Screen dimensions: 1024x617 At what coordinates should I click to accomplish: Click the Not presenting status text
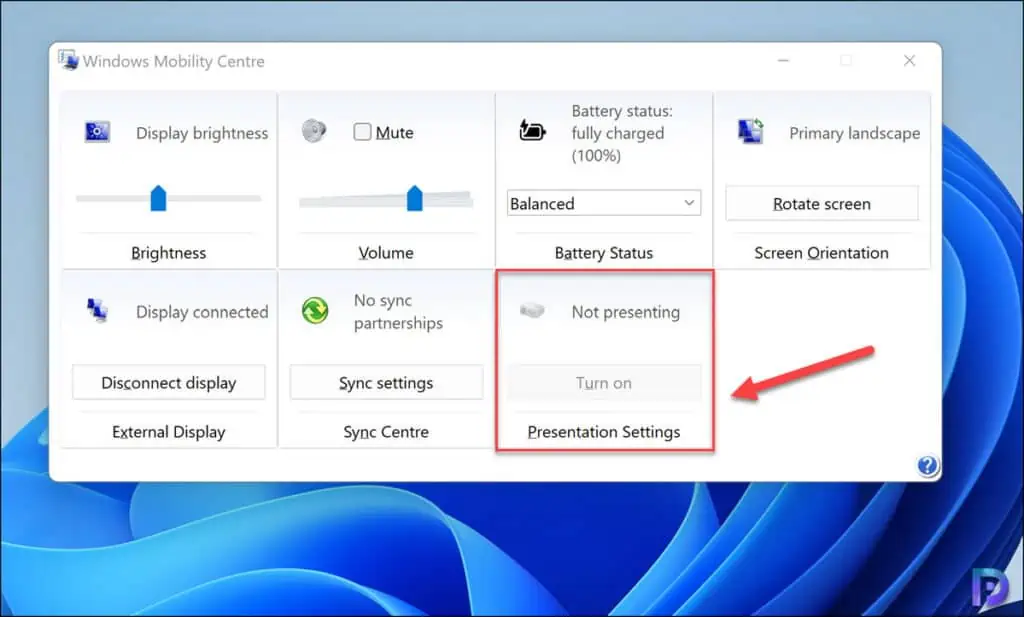(x=626, y=312)
